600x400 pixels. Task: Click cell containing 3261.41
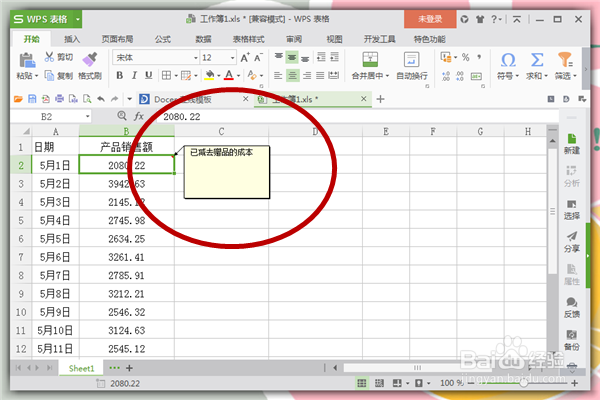tap(127, 257)
